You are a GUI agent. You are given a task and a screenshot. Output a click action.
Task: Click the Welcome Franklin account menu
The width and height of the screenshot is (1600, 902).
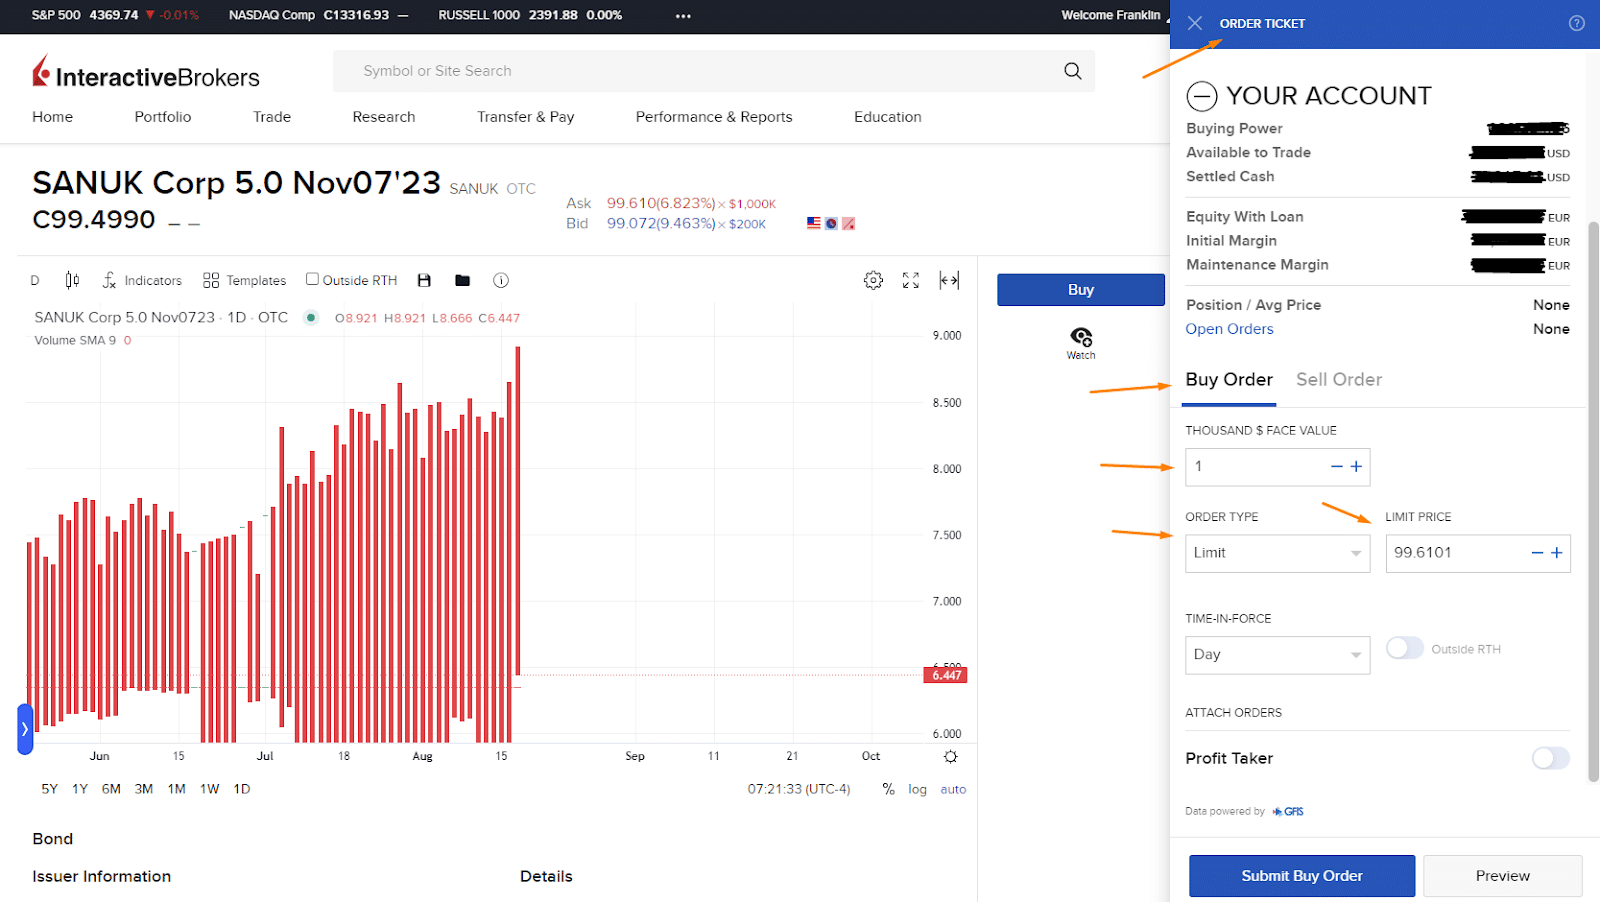click(x=1115, y=16)
